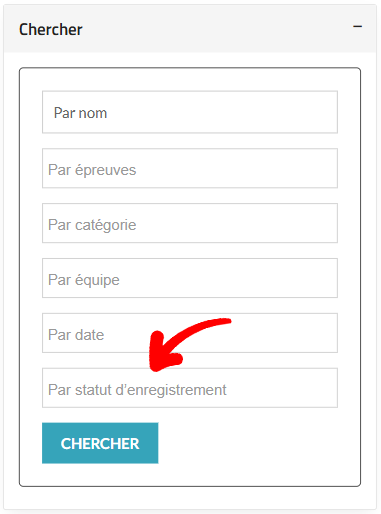This screenshot has width=381, height=514.
Task: Minimize the search section via dash icon
Action: tap(357, 26)
